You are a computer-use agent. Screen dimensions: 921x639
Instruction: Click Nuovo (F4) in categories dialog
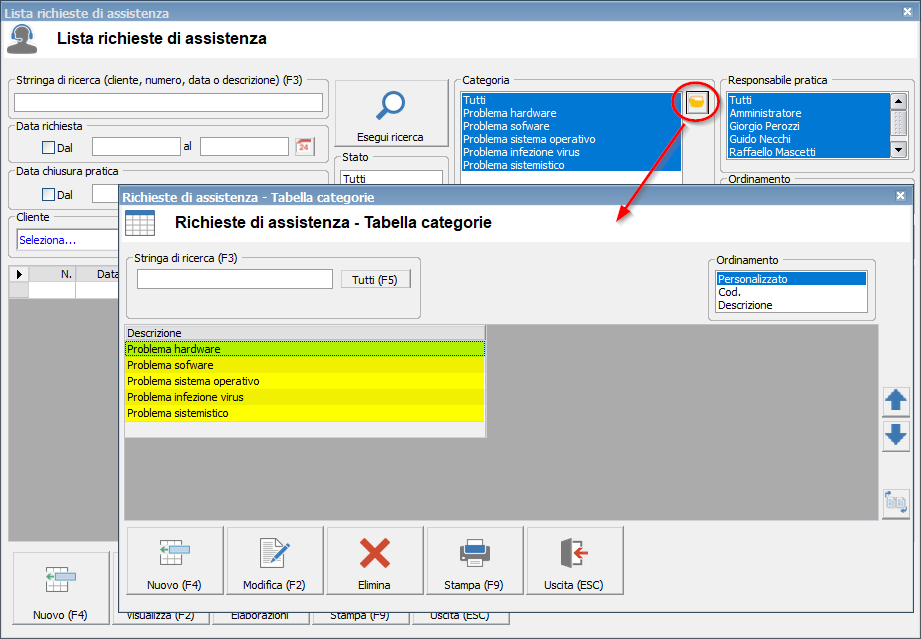click(x=174, y=561)
